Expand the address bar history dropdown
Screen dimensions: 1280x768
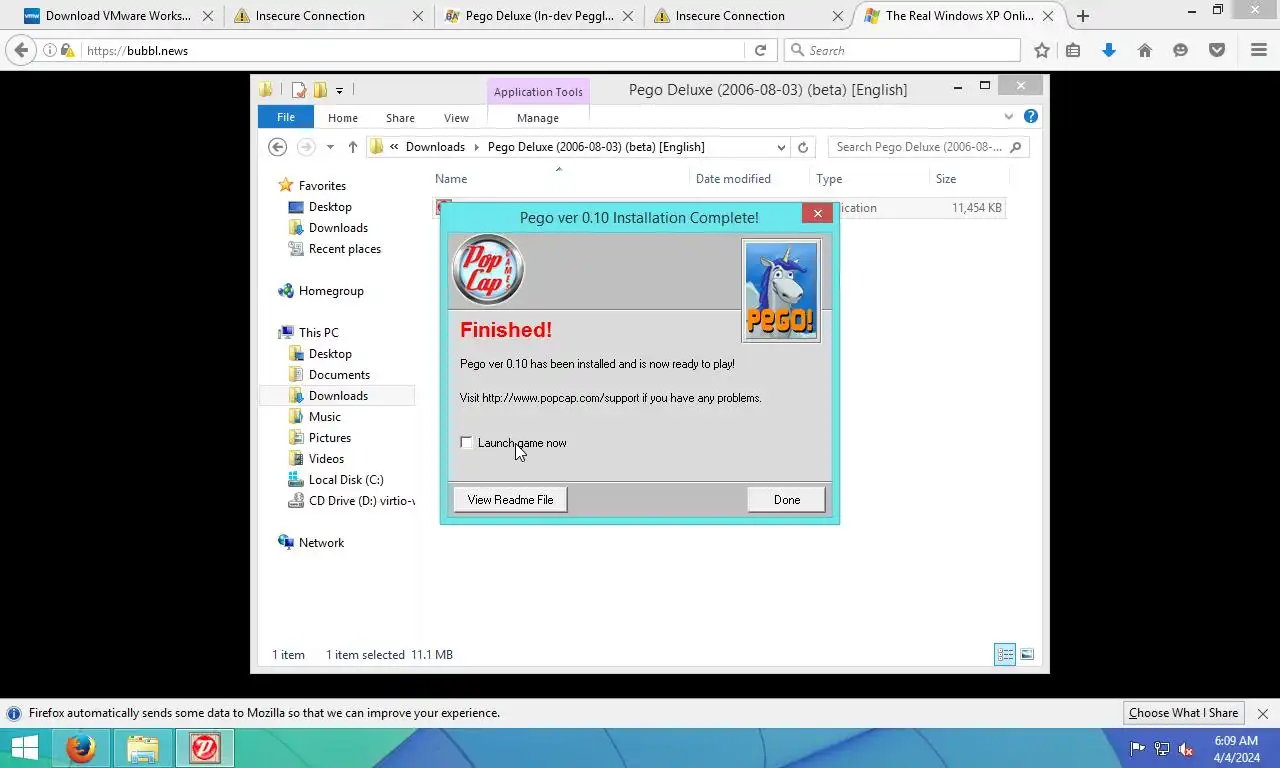point(781,147)
